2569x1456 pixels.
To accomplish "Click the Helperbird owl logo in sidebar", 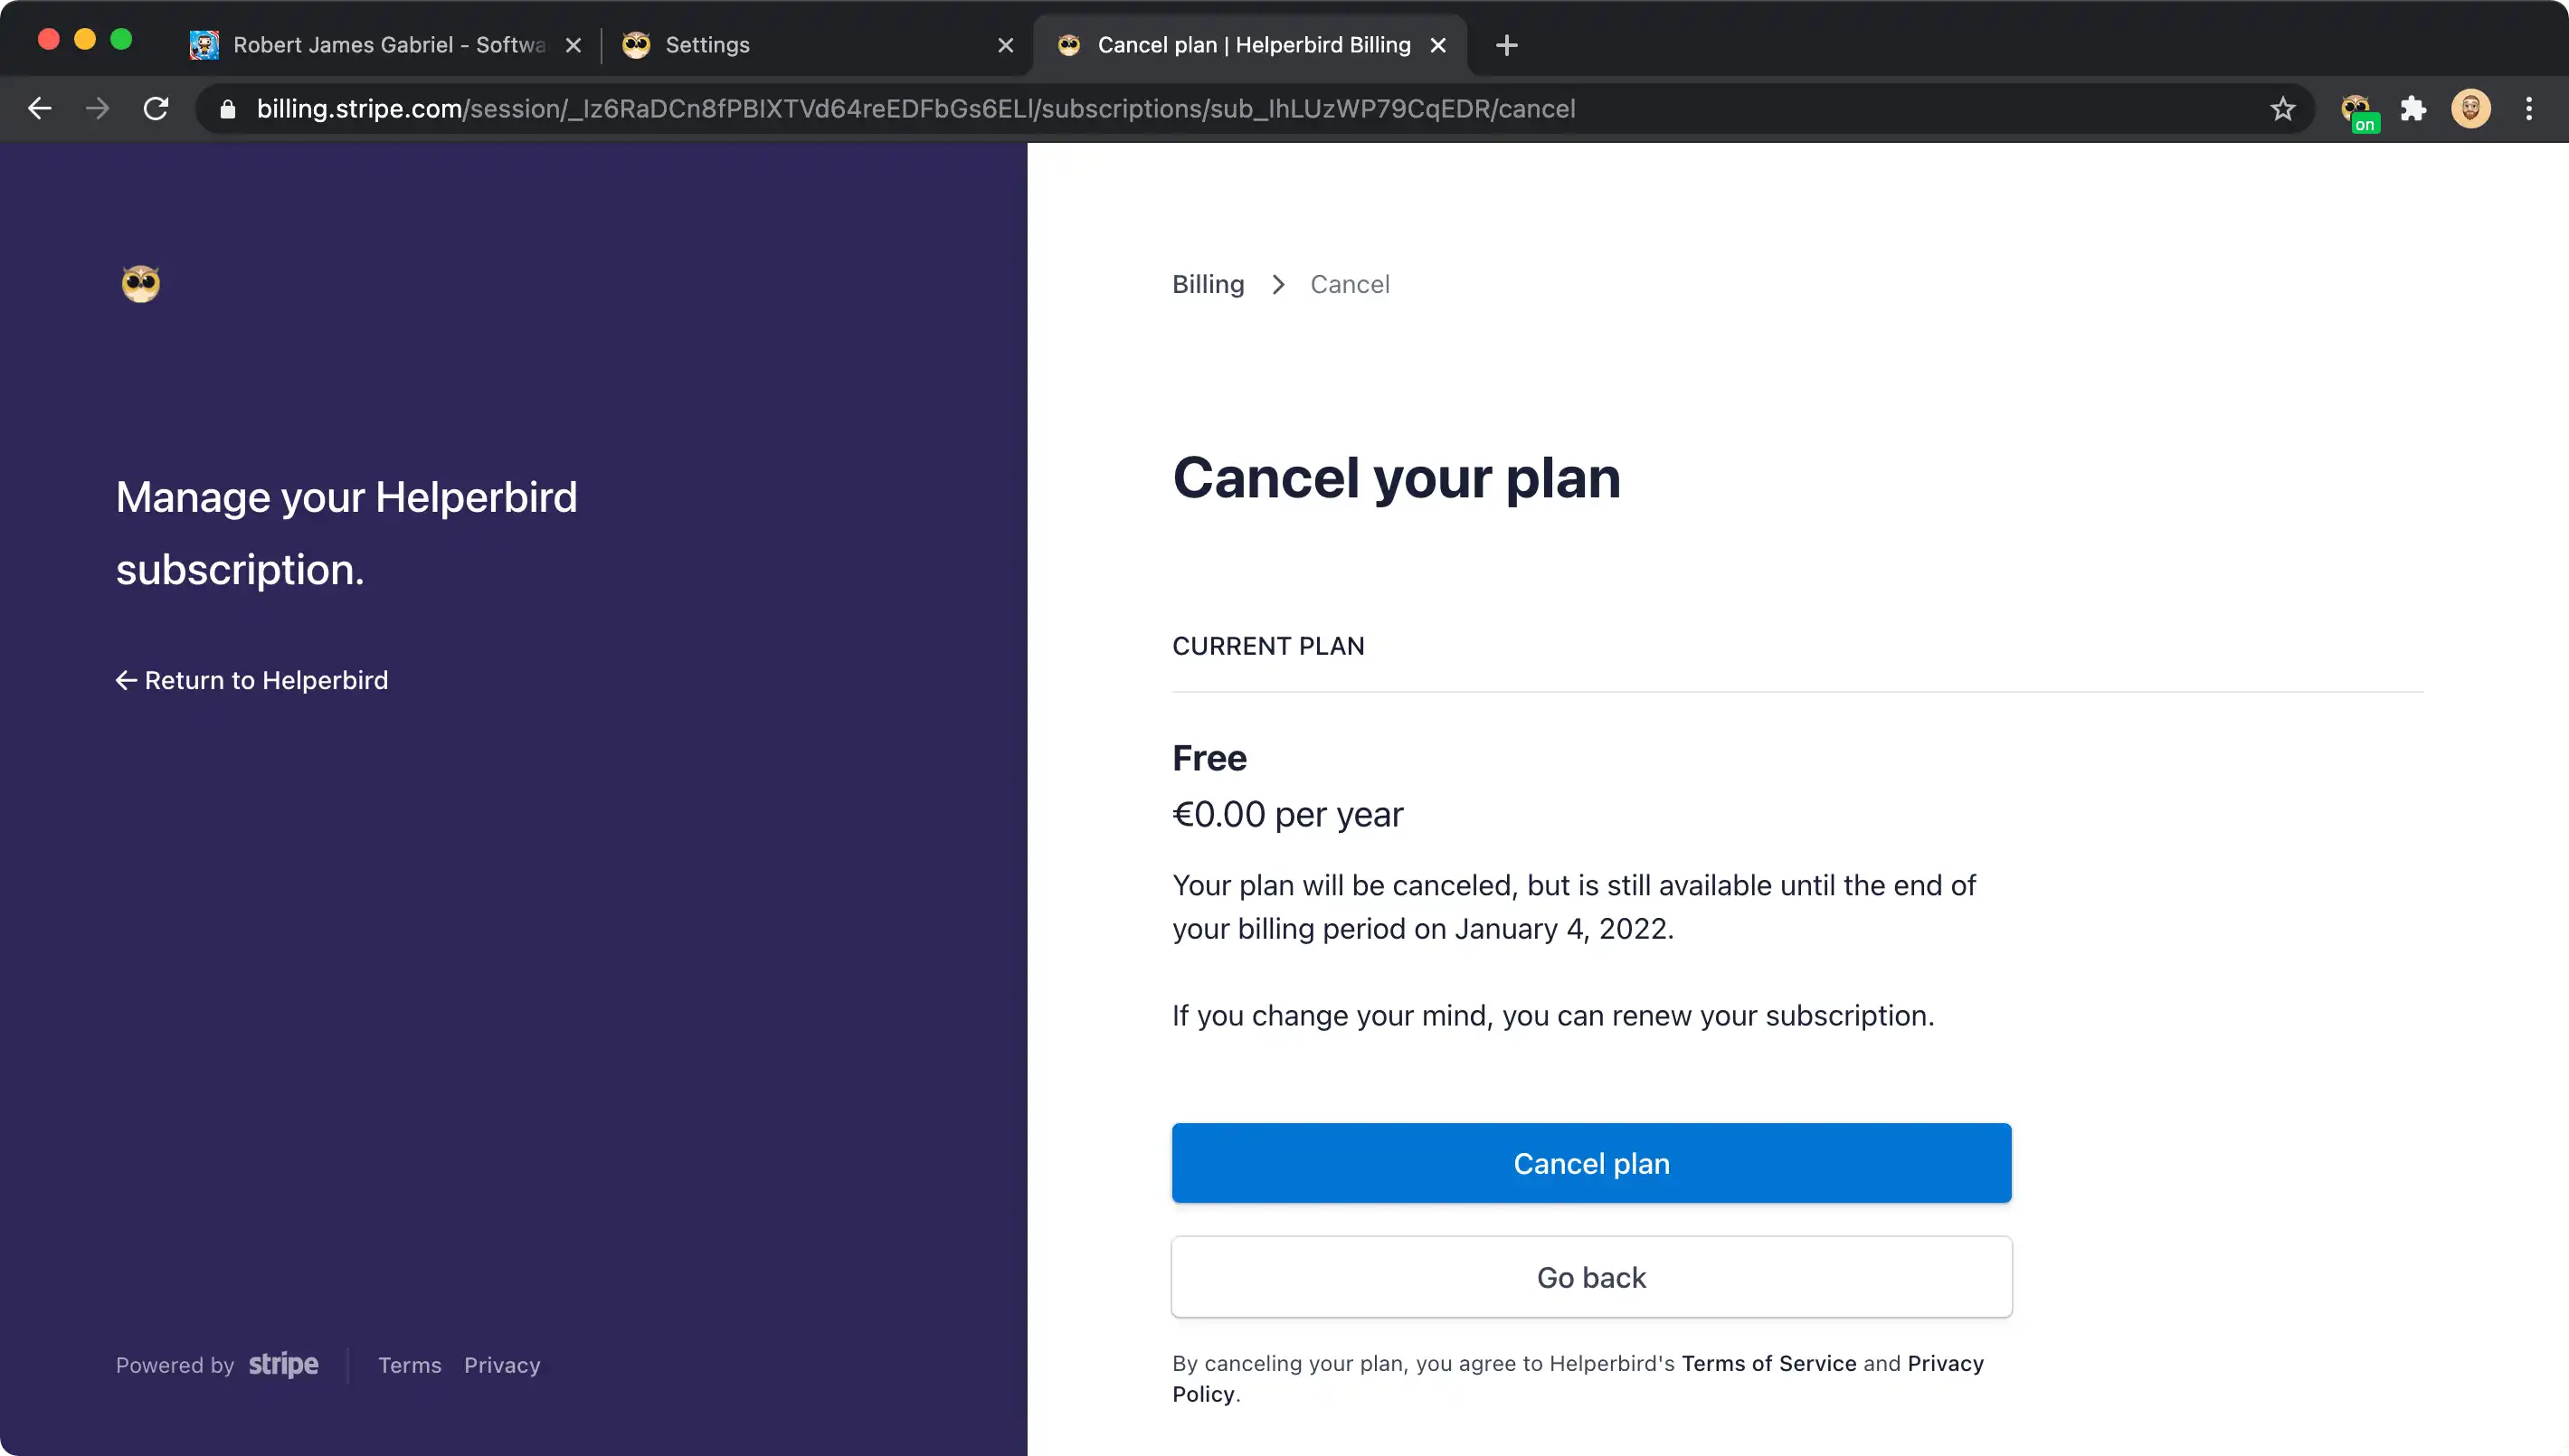I will point(140,283).
